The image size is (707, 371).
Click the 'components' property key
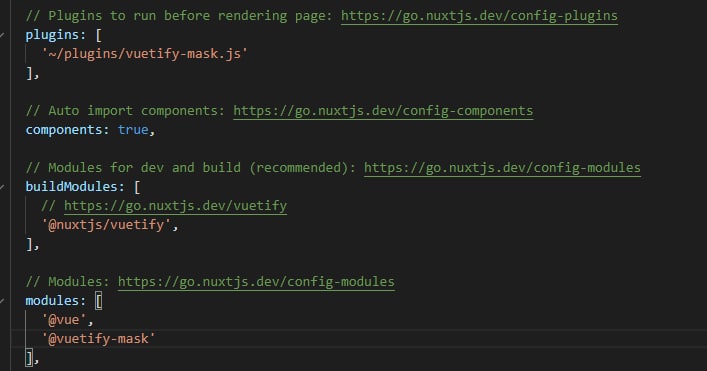64,130
